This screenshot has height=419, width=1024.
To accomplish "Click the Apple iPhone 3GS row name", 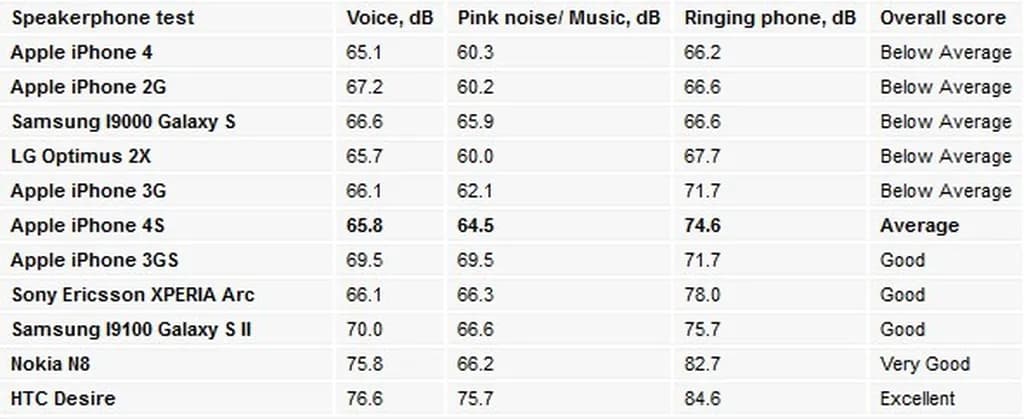I will pos(94,260).
